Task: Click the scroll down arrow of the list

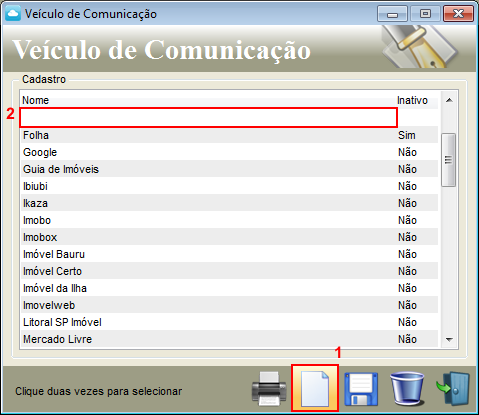Action: [x=449, y=339]
